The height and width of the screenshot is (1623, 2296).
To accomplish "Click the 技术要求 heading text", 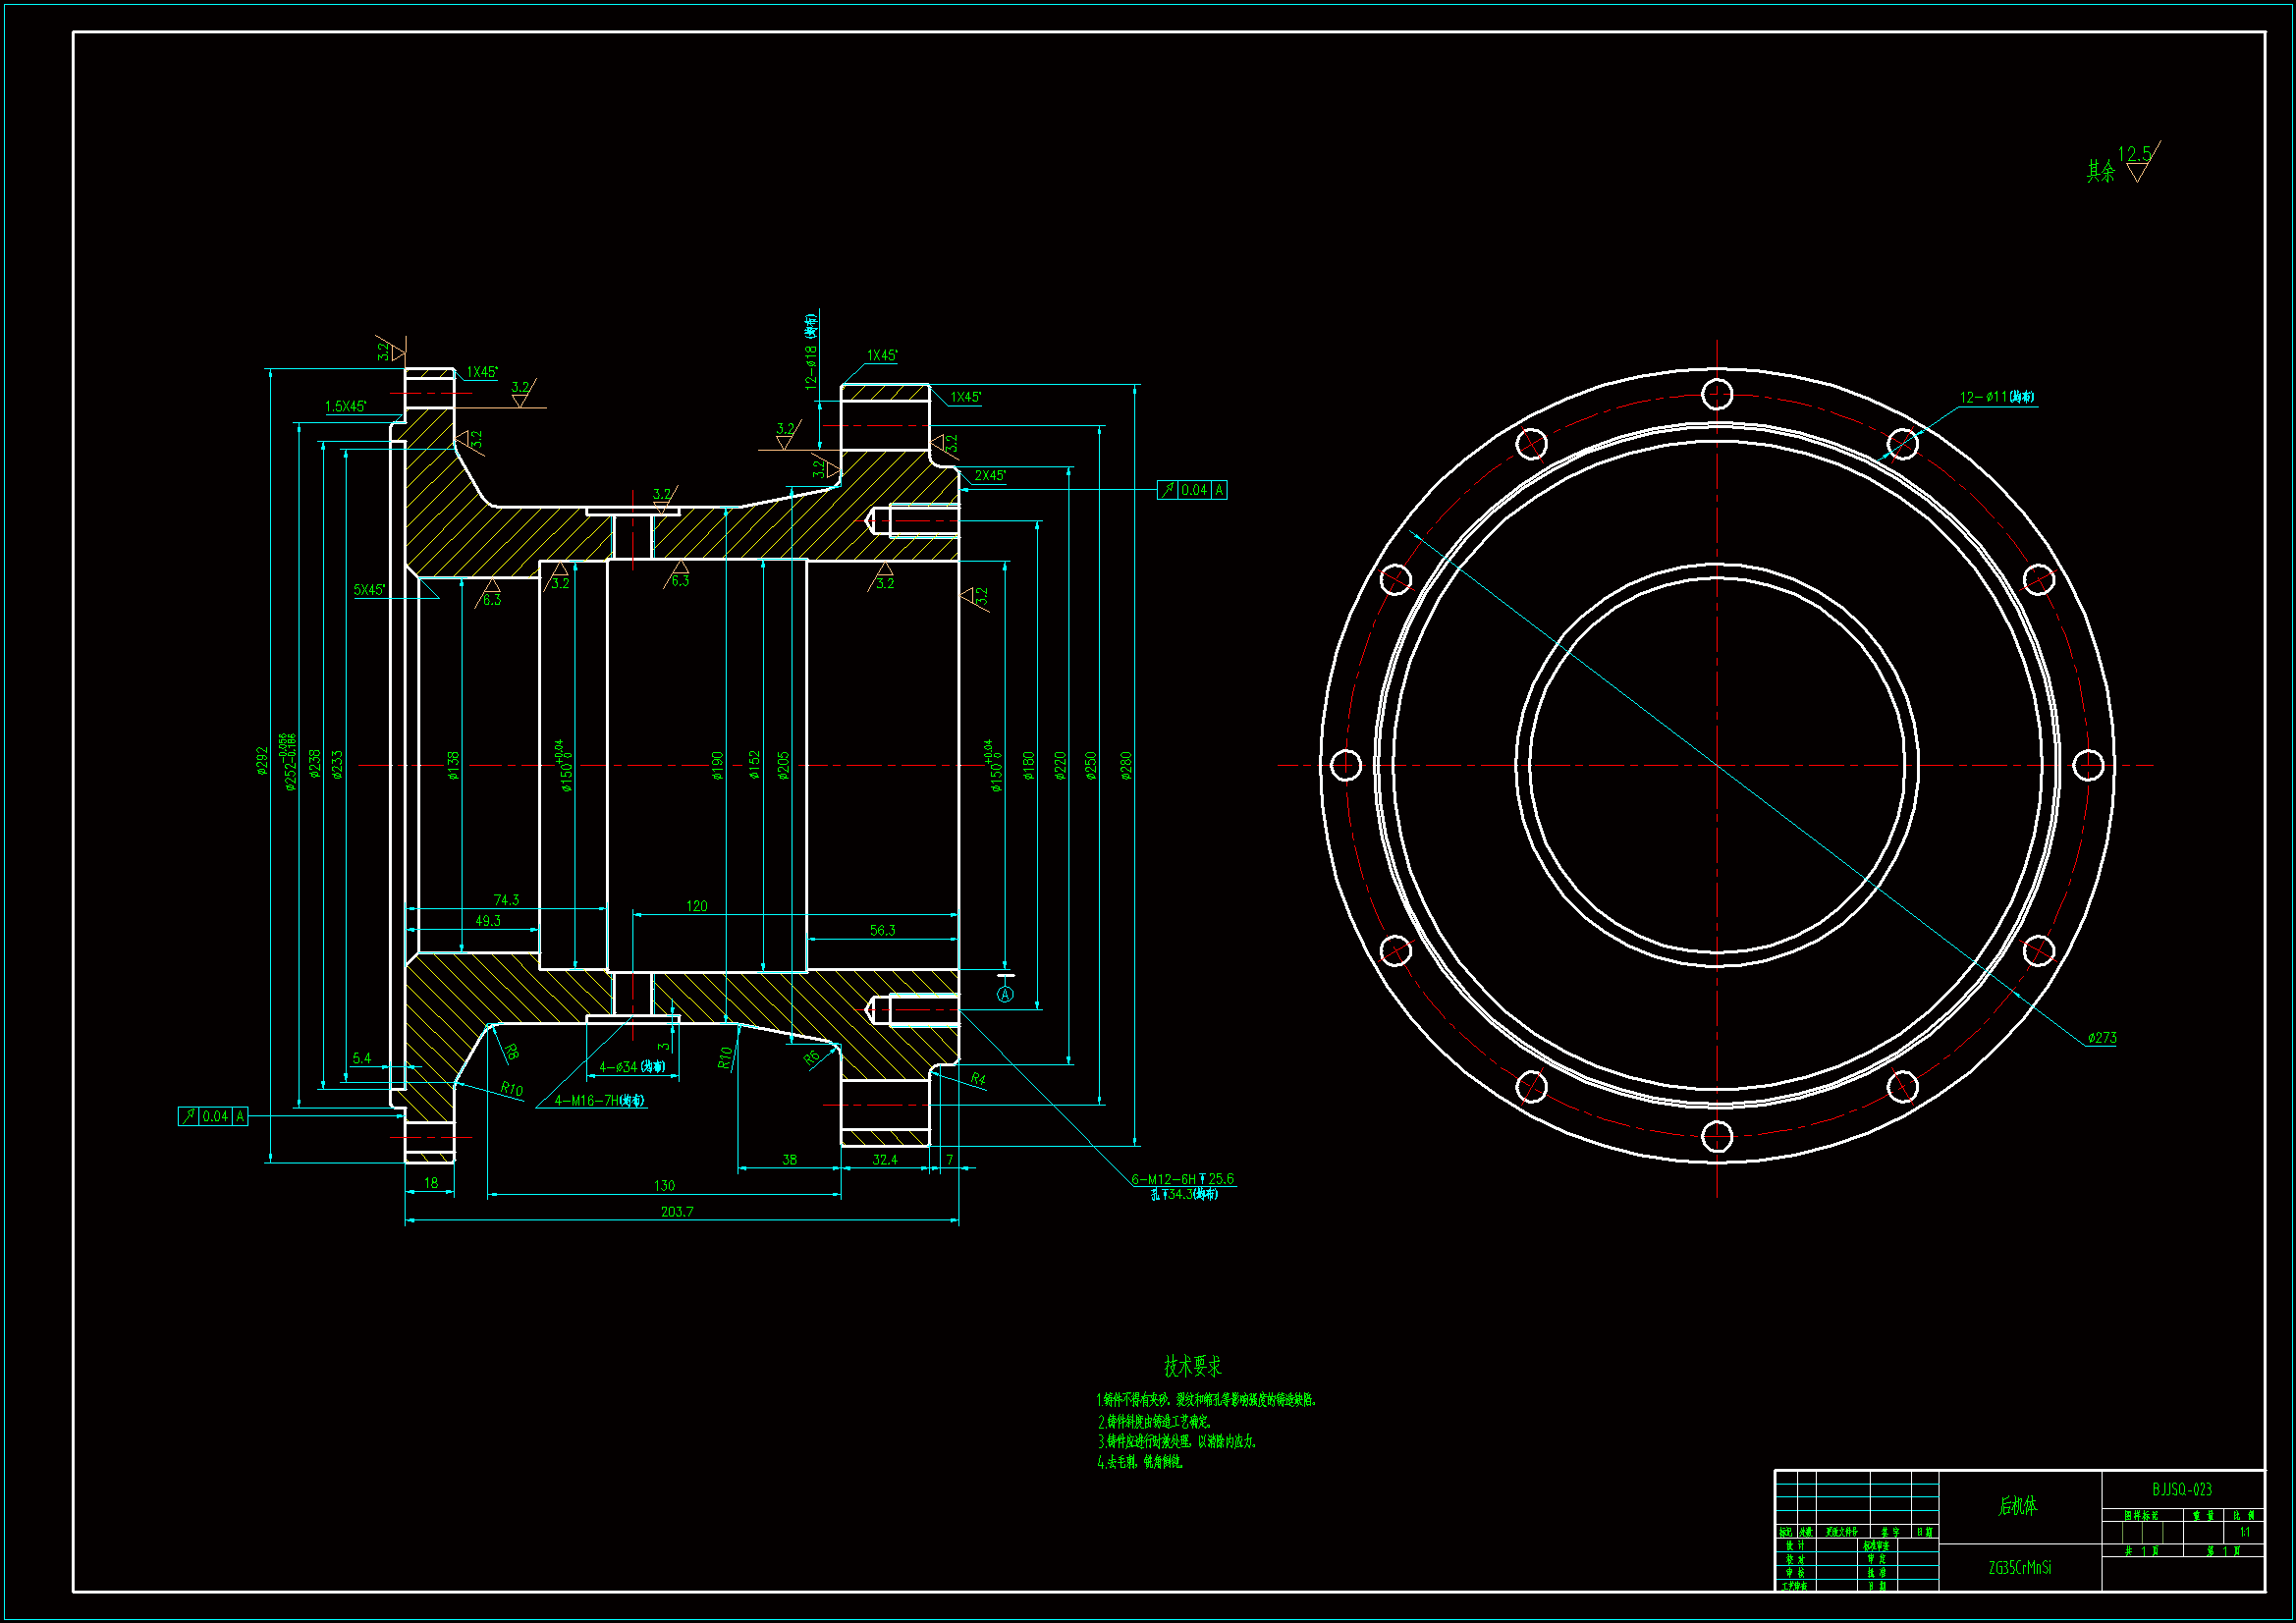I will pyautogui.click(x=1192, y=1366).
